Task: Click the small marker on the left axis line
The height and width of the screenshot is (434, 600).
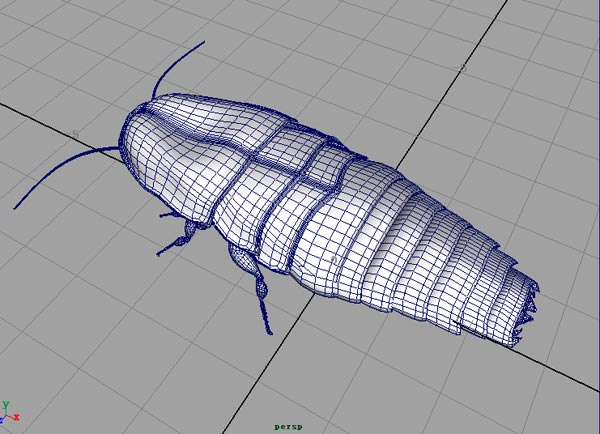Action: [x=77, y=133]
